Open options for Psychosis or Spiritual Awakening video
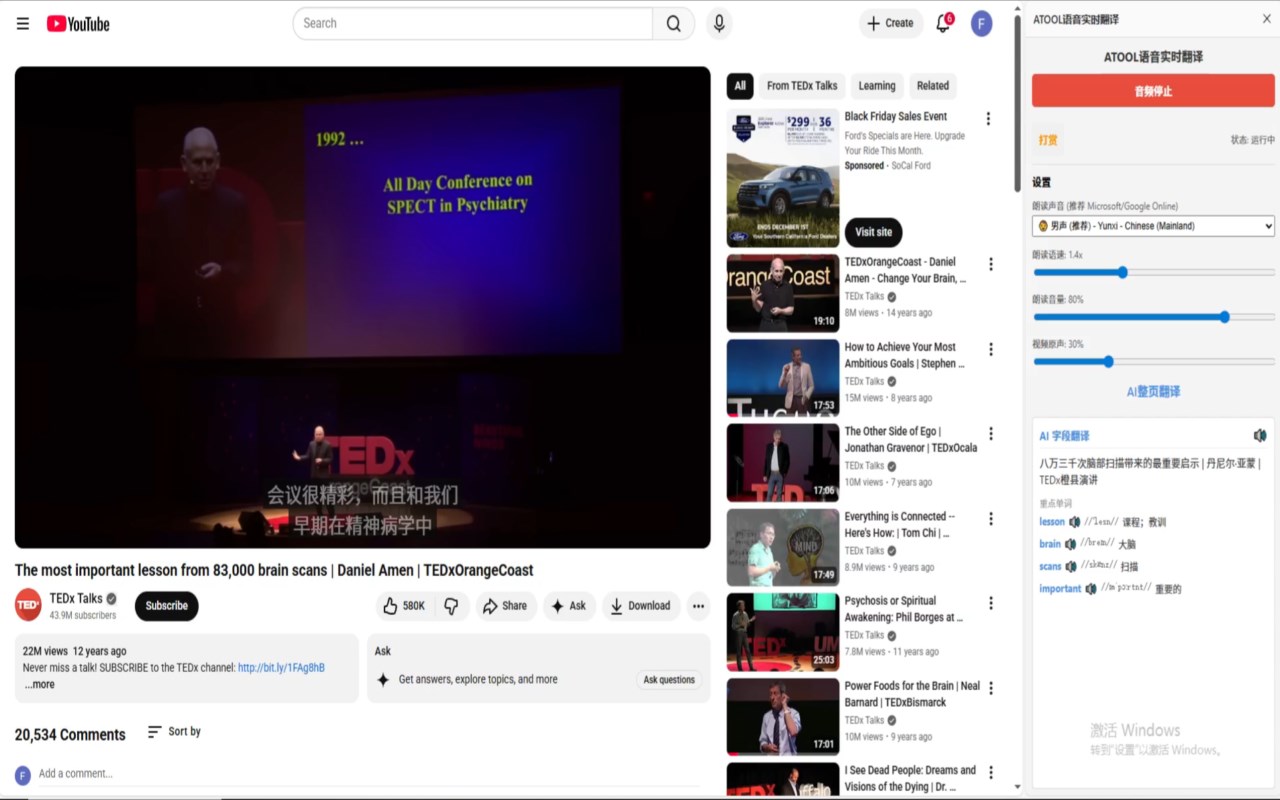Screen dimensions: 1280x800 991,604
